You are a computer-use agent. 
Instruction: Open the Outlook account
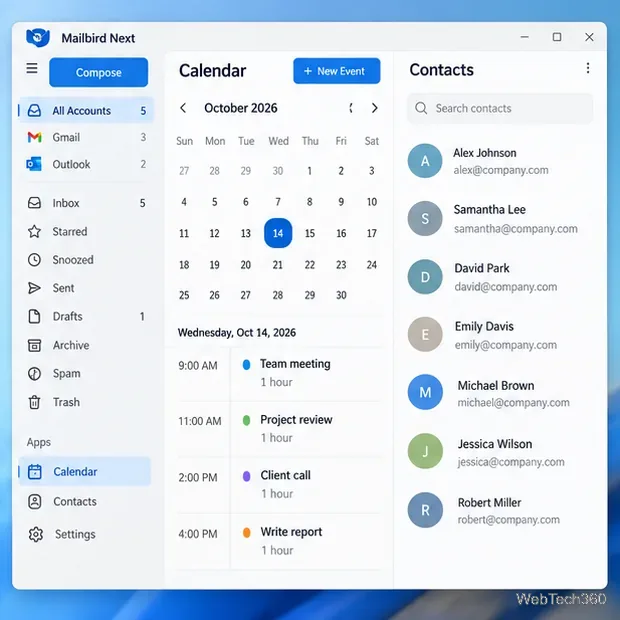86,164
